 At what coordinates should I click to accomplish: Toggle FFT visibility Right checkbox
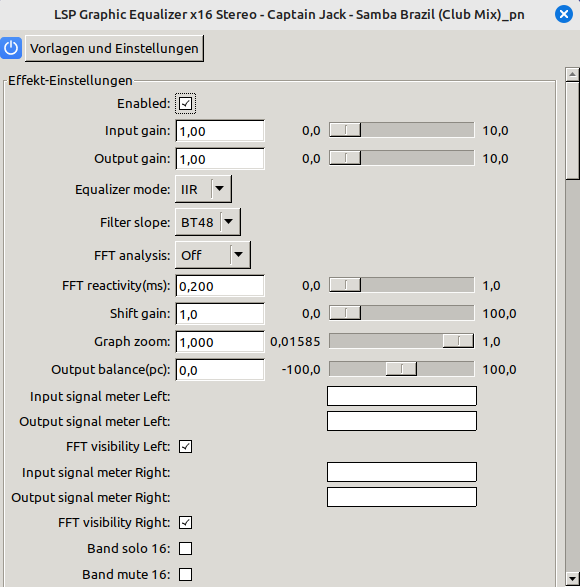(185, 522)
